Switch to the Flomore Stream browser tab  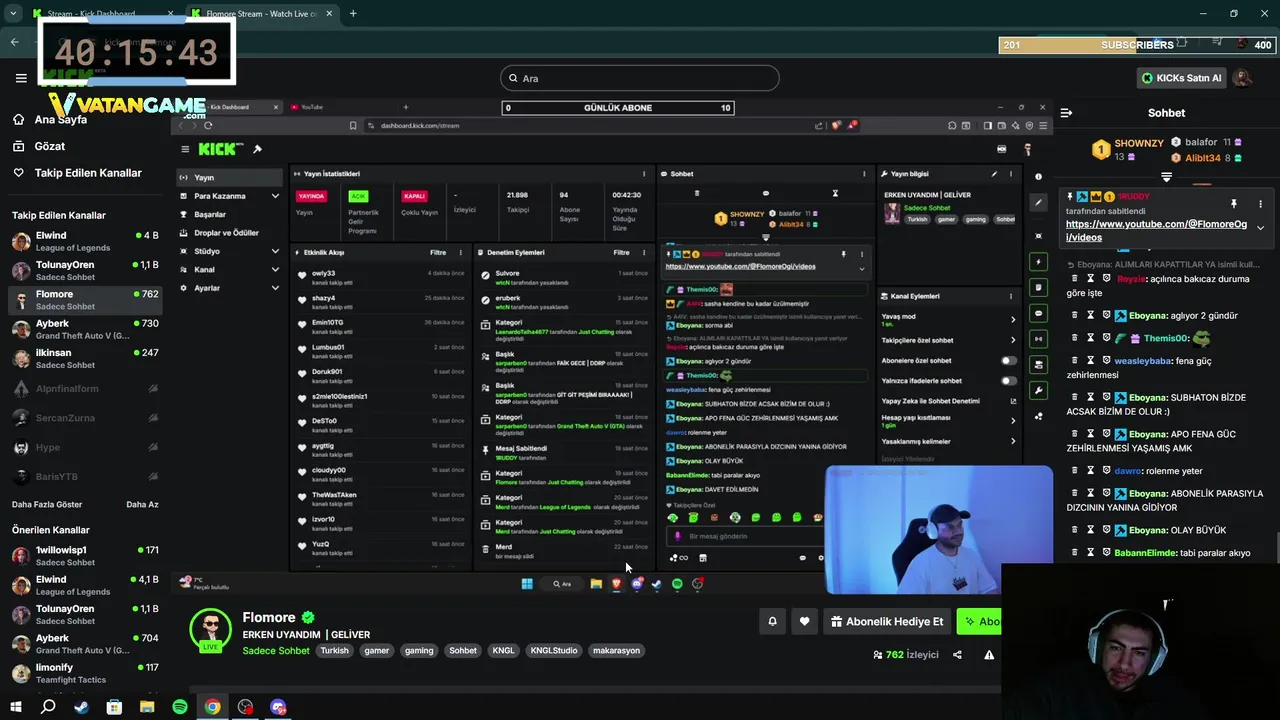pyautogui.click(x=260, y=14)
